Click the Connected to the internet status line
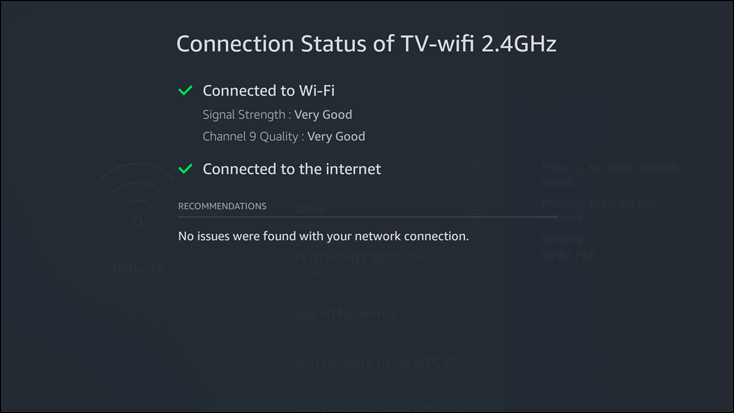The height and width of the screenshot is (413, 734). [291, 169]
